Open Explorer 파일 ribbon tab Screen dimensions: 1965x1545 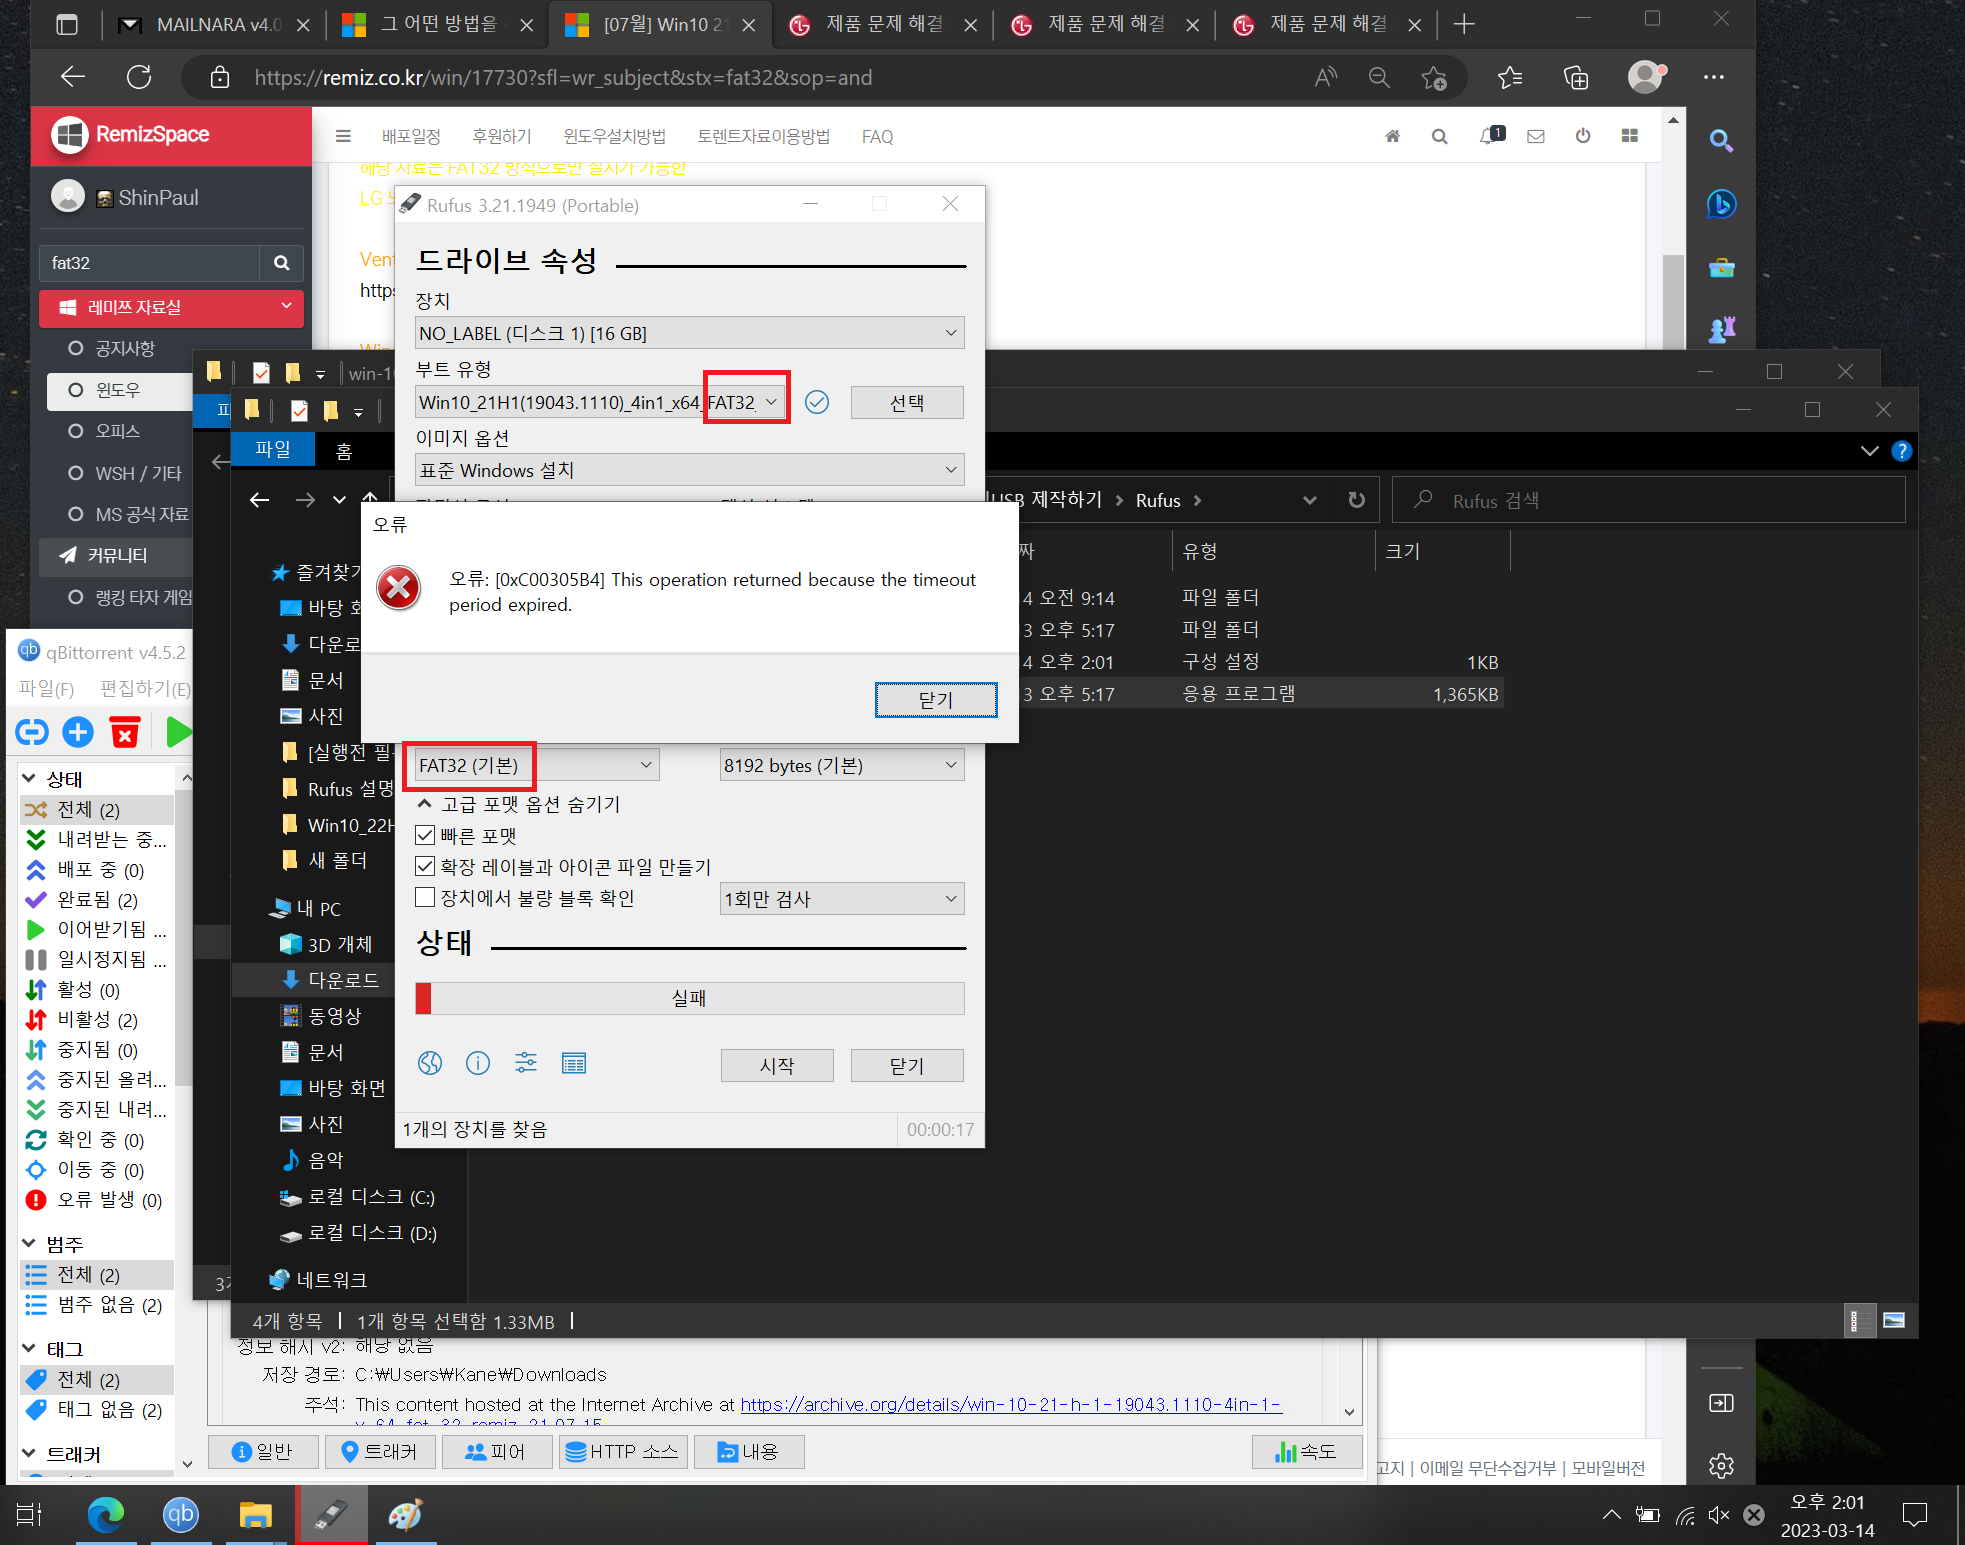coord(273,450)
